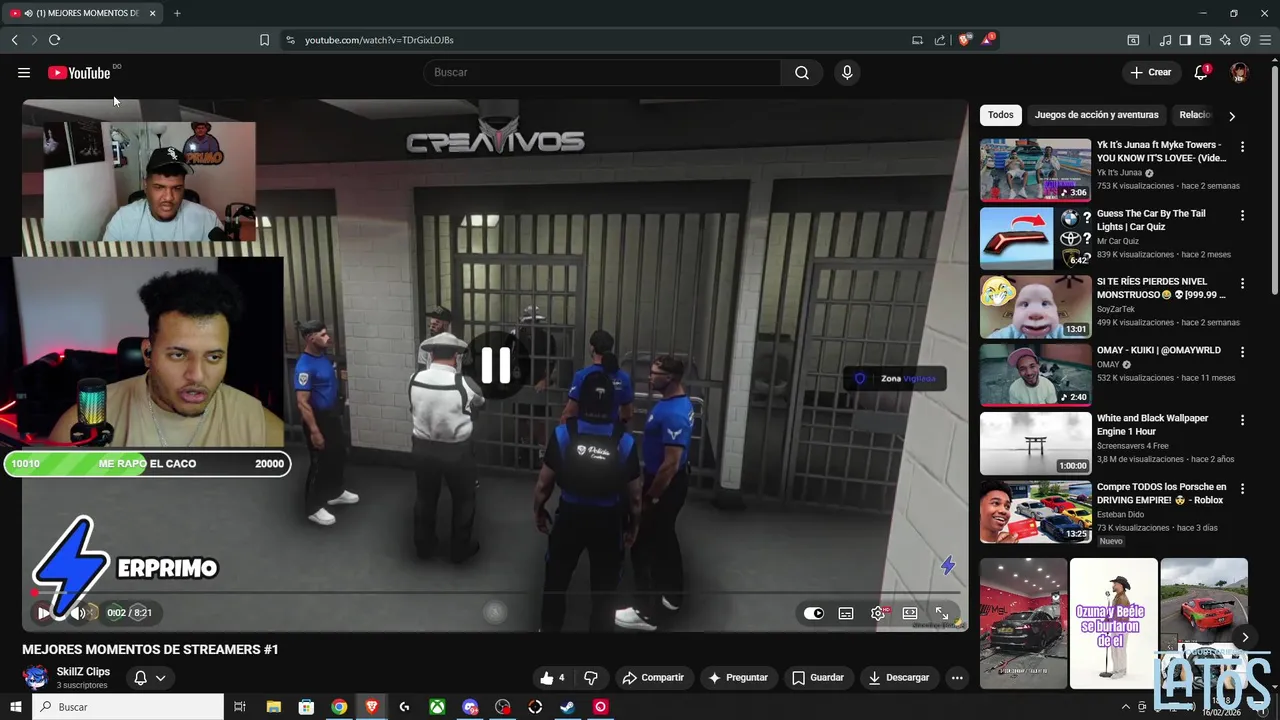Open White and Black Wallpaper Engine title
The image size is (1280, 720).
tap(1152, 425)
